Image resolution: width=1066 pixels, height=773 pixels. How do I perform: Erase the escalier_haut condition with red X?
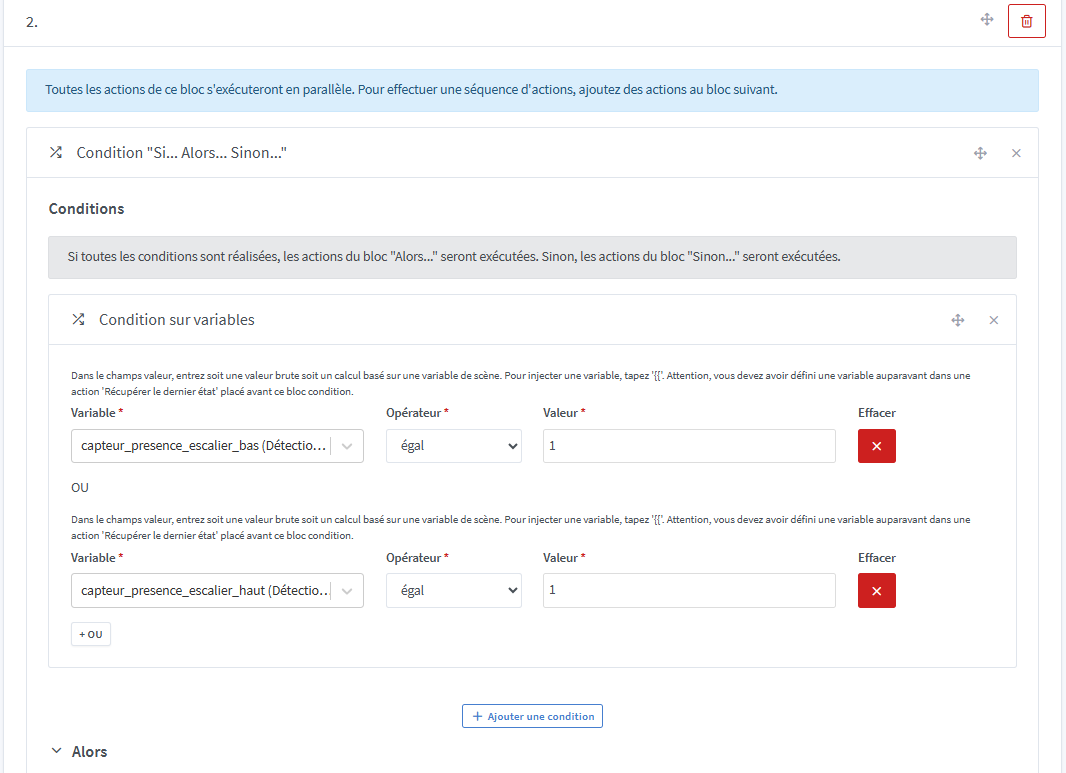point(876,591)
